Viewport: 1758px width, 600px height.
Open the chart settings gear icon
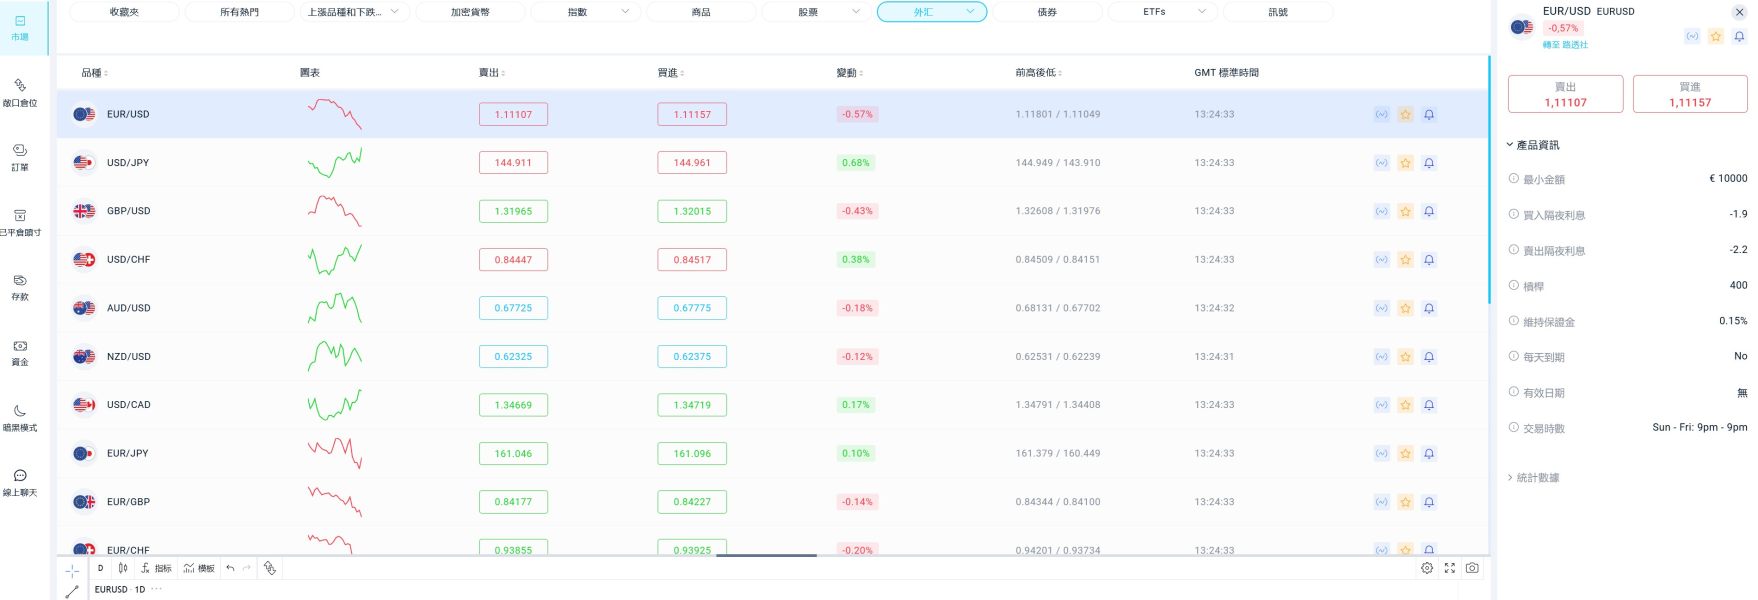click(1427, 568)
